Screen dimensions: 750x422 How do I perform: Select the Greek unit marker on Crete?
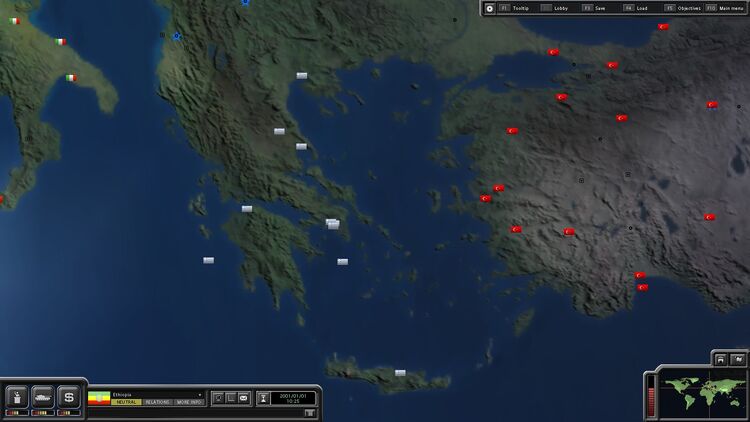click(x=400, y=373)
